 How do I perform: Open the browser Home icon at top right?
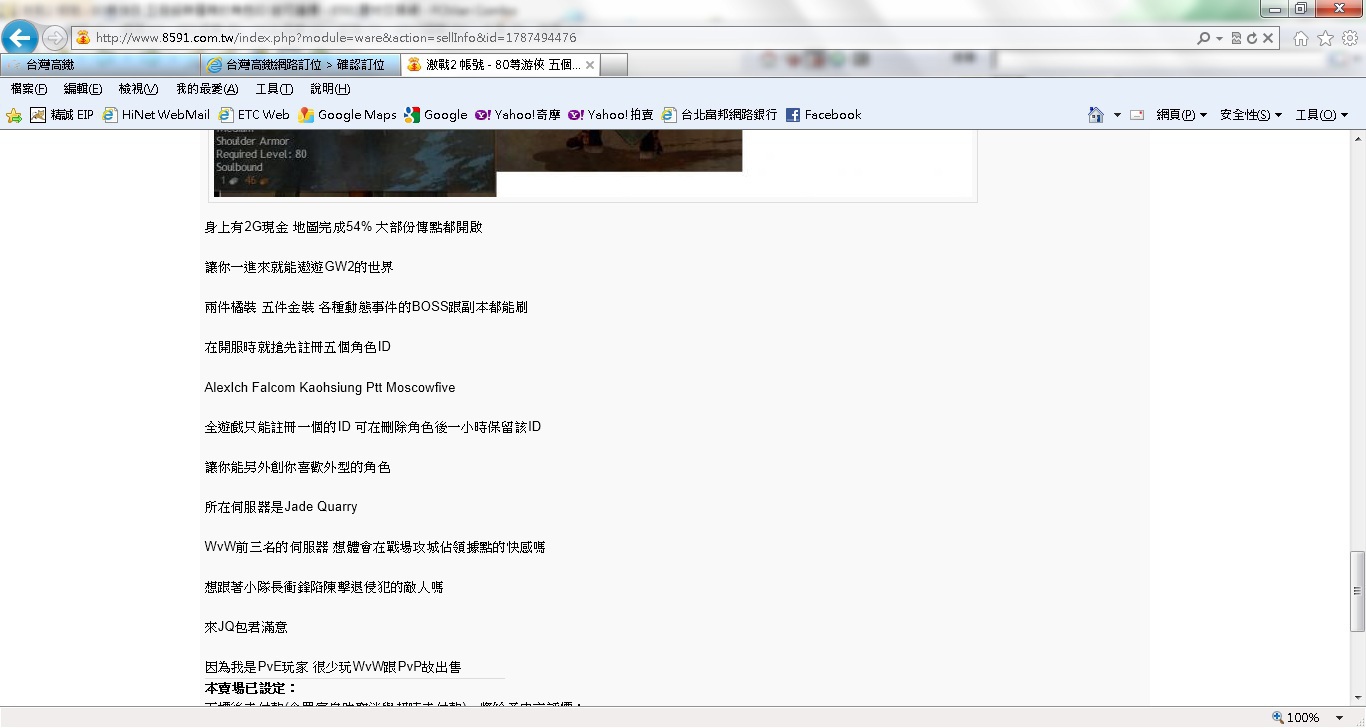(1301, 38)
